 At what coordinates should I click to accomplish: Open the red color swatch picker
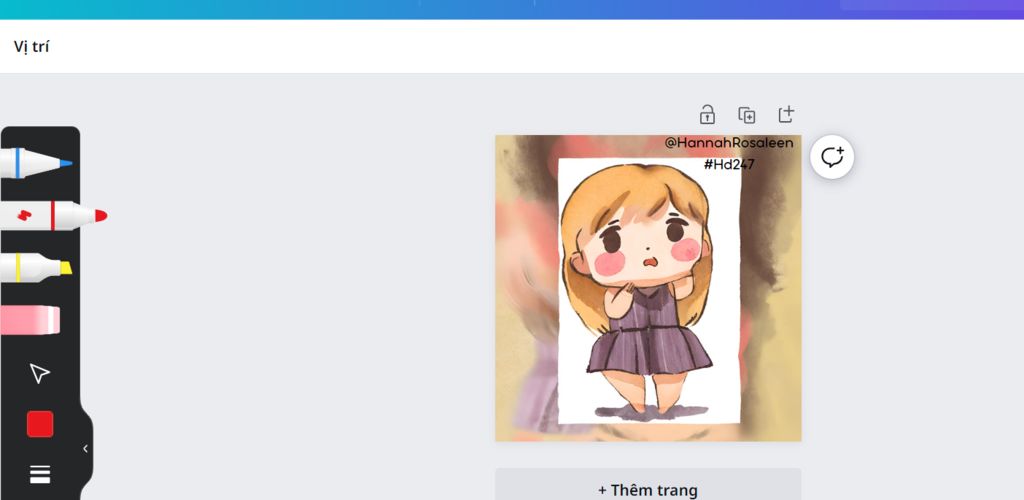[40, 424]
